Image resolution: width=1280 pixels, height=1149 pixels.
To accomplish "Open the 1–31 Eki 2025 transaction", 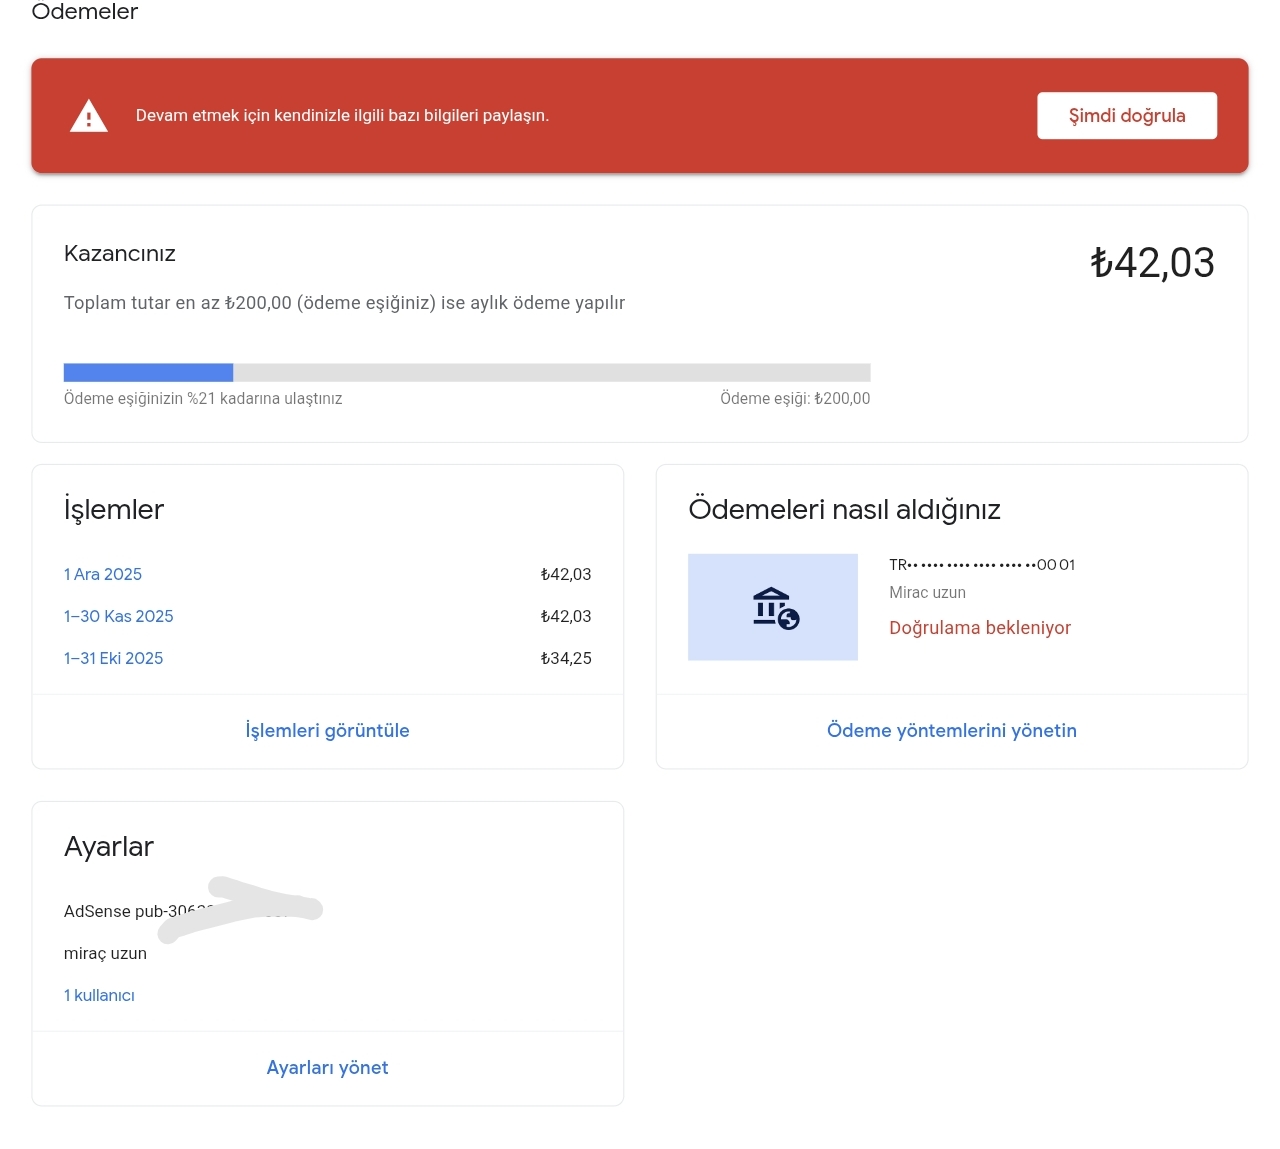I will (x=114, y=658).
